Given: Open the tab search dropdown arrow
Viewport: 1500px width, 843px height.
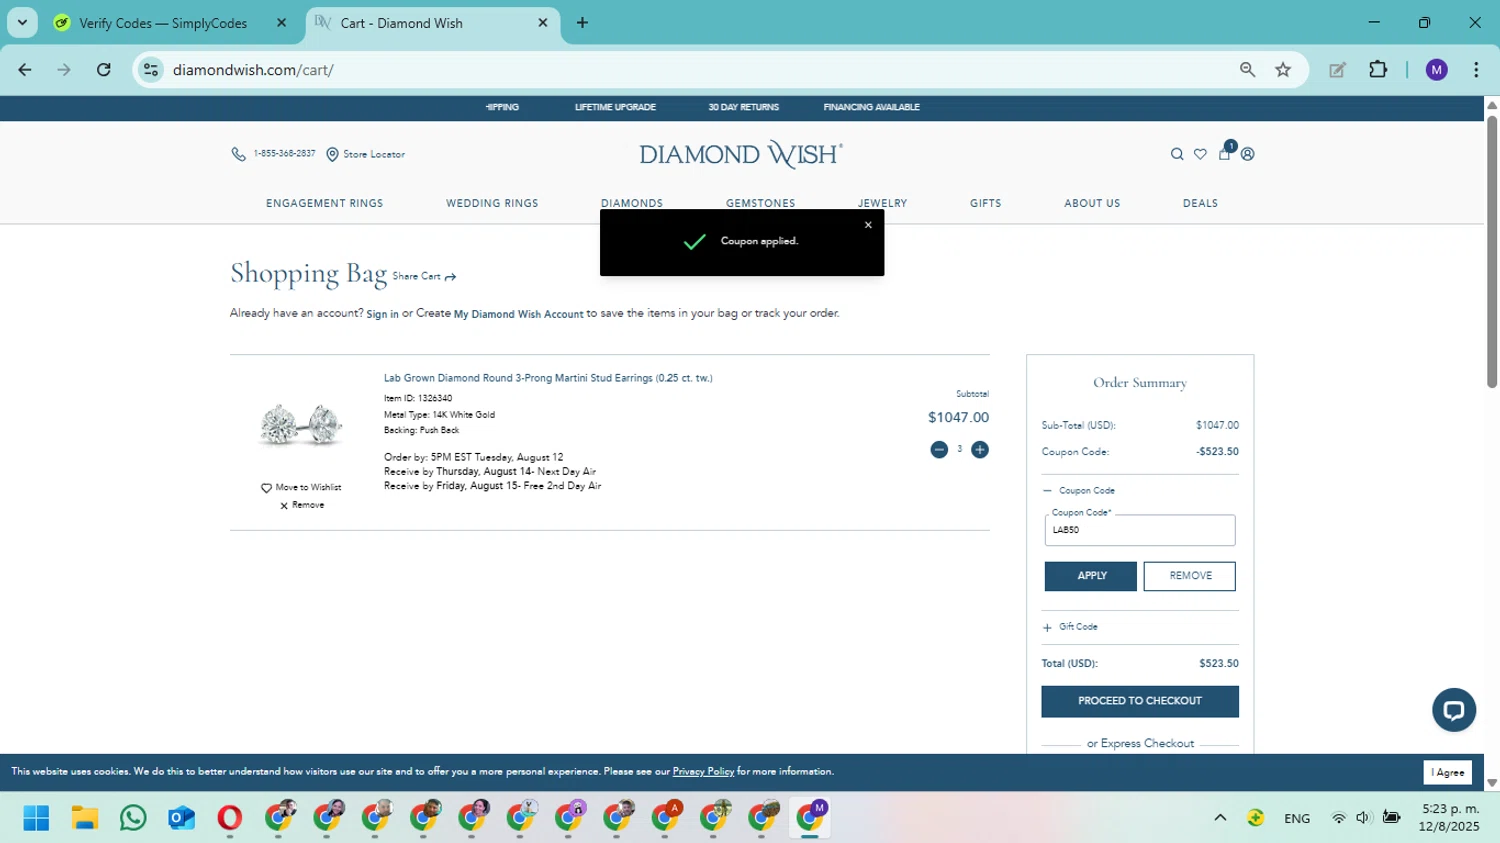Looking at the screenshot, I should pos(22,23).
